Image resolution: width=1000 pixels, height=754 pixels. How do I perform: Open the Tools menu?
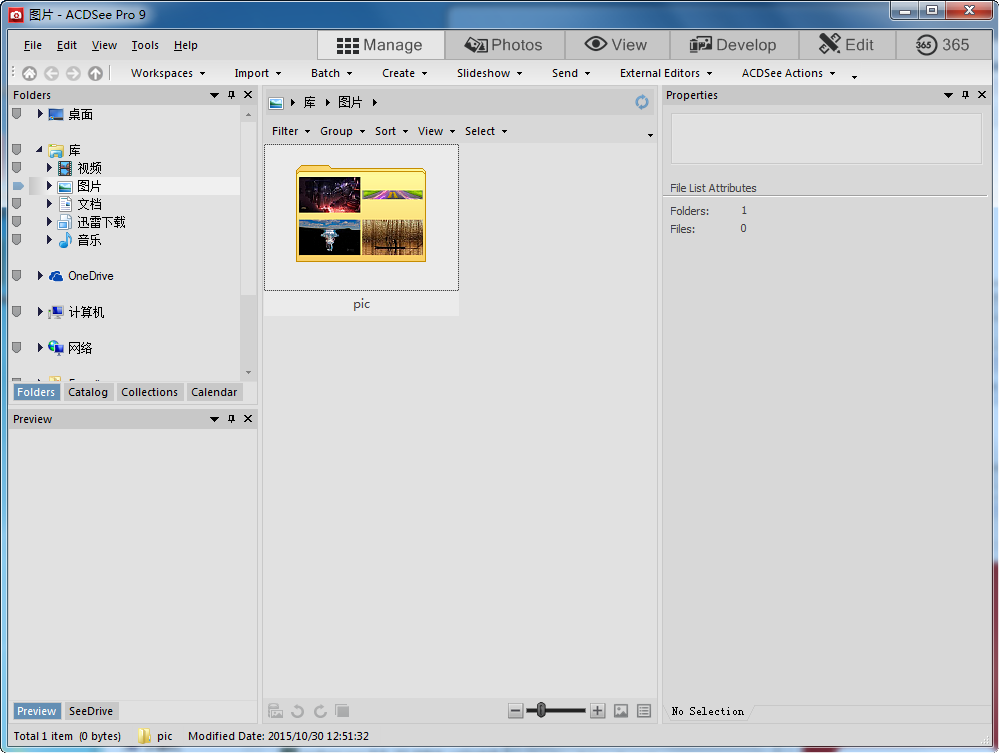coord(145,45)
